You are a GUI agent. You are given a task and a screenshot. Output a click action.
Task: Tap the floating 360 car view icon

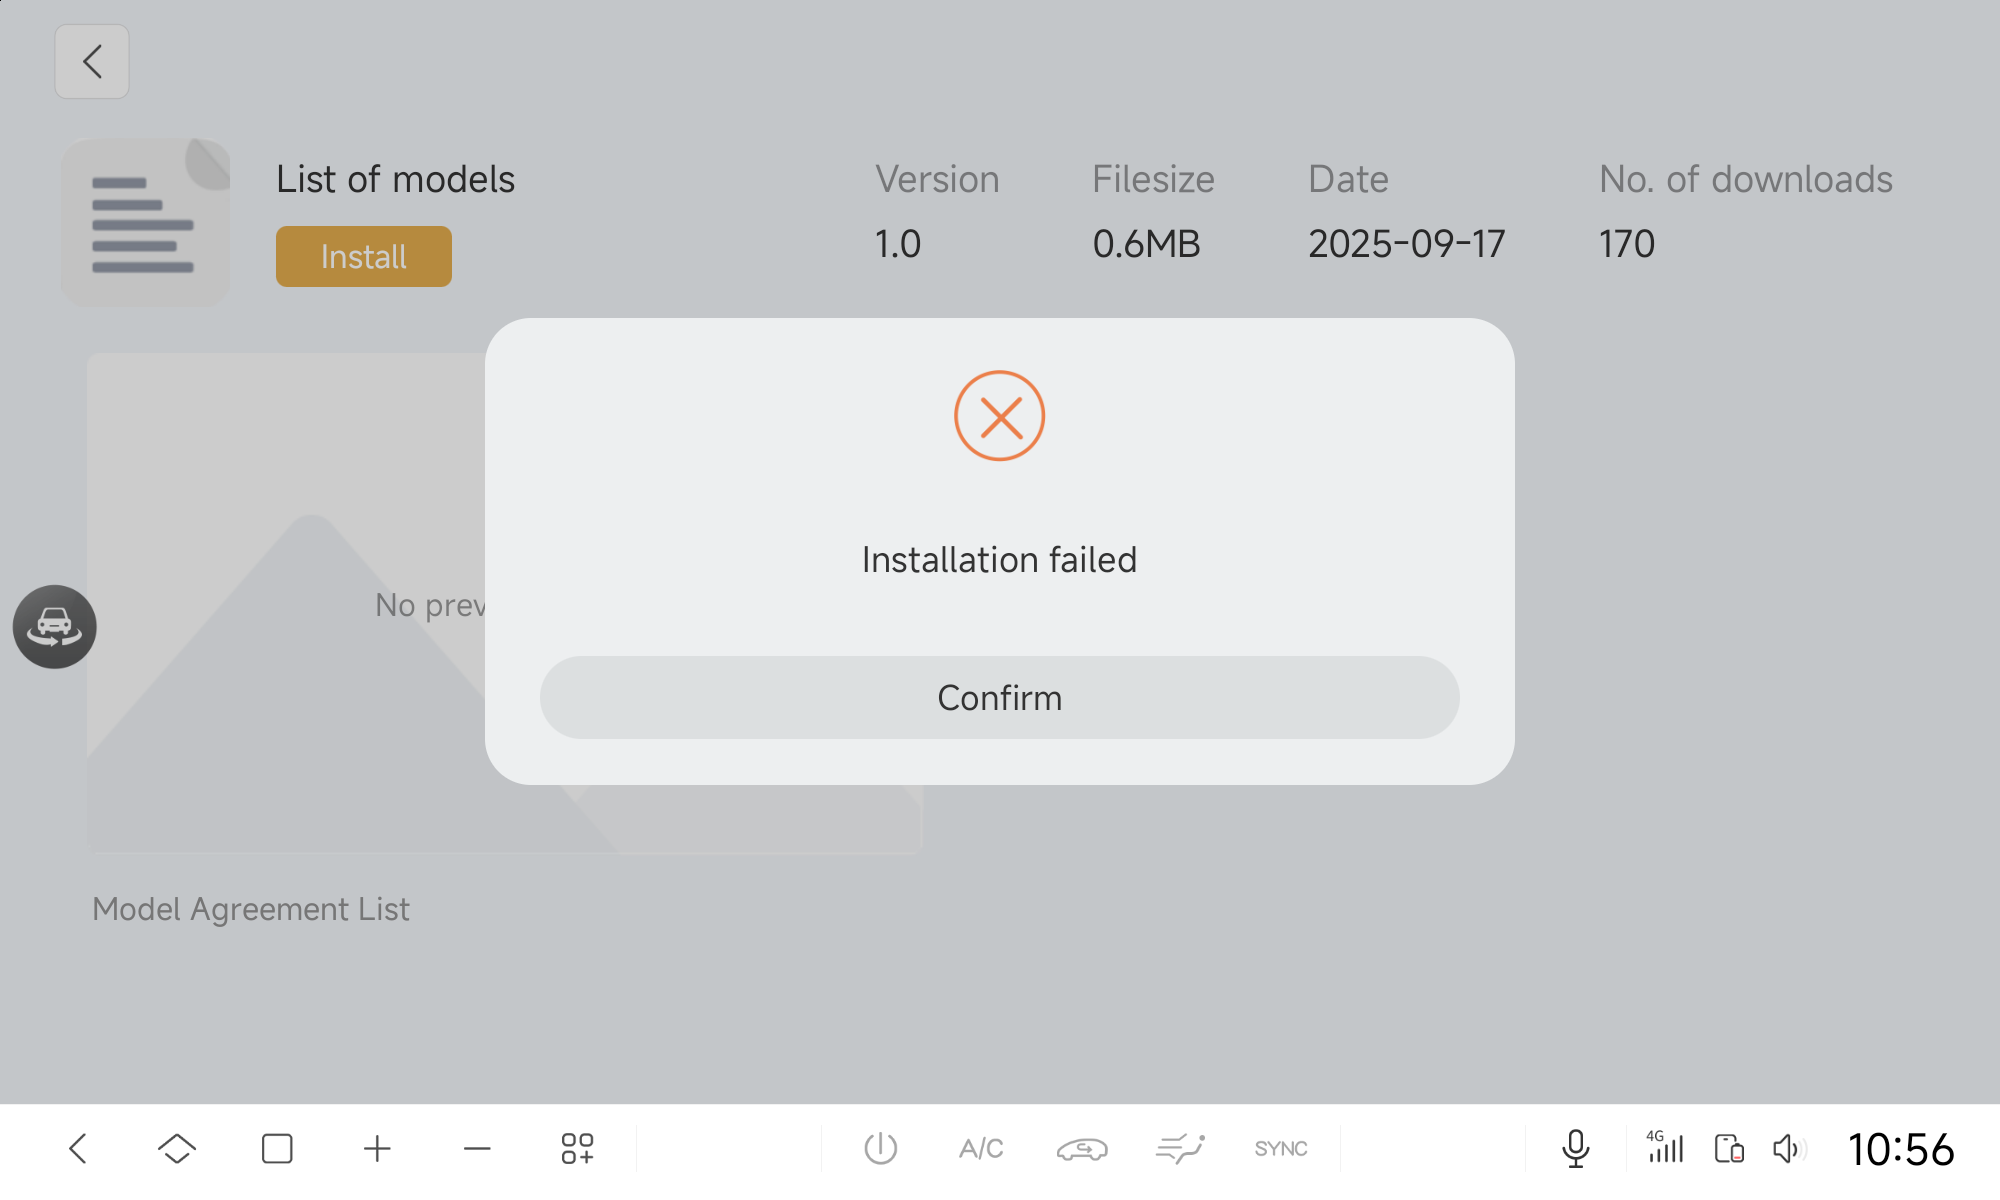tap(55, 627)
